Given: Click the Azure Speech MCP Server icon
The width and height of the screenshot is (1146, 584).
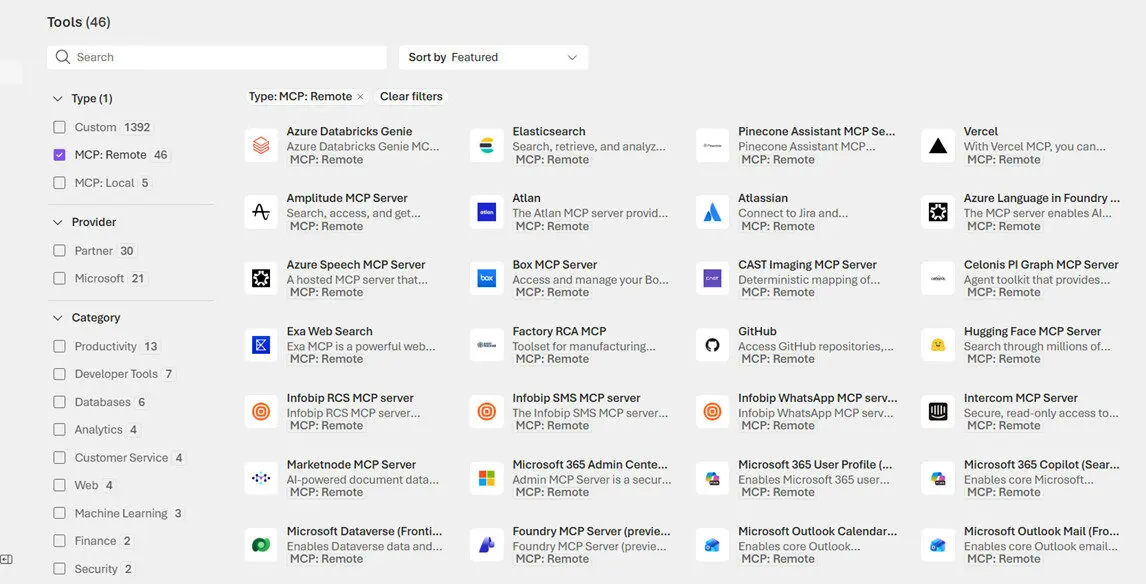Looking at the screenshot, I should [261, 278].
